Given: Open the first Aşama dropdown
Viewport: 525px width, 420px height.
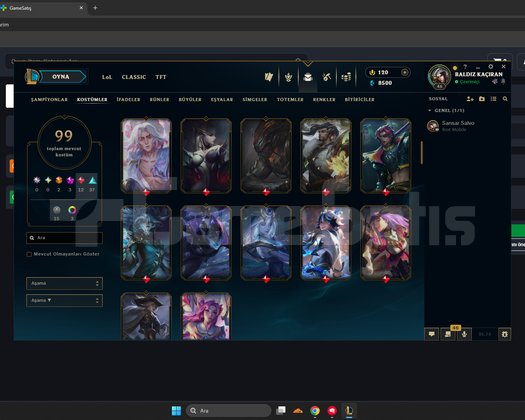Looking at the screenshot, I should click(64, 283).
